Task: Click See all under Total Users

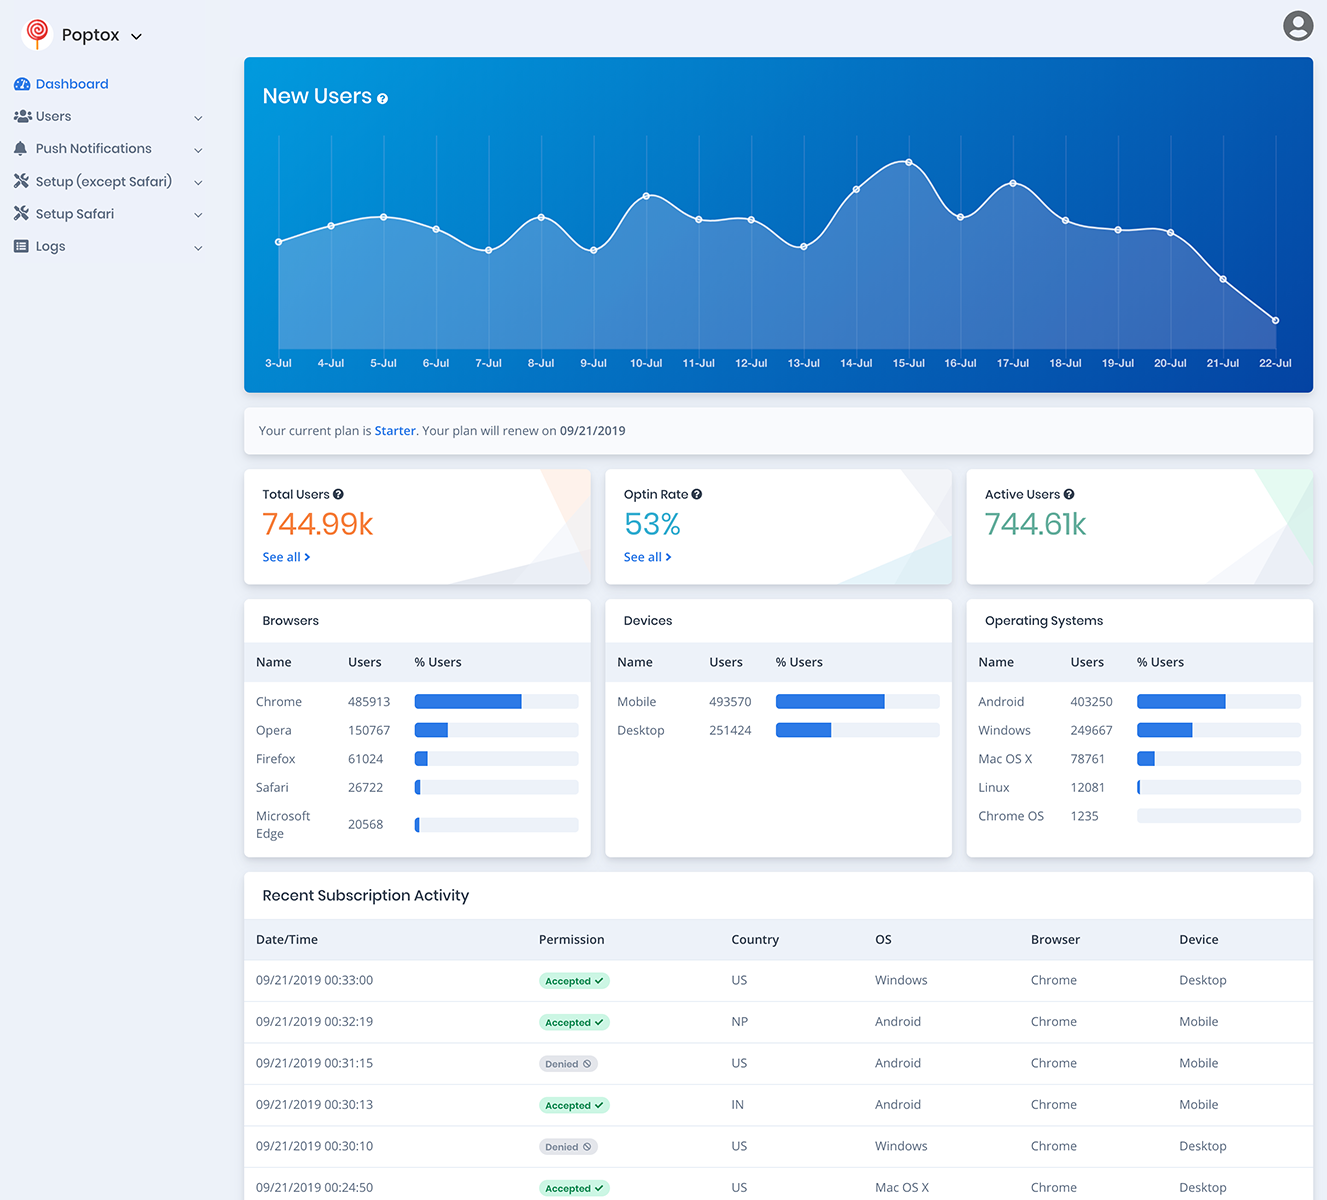Action: coord(286,557)
